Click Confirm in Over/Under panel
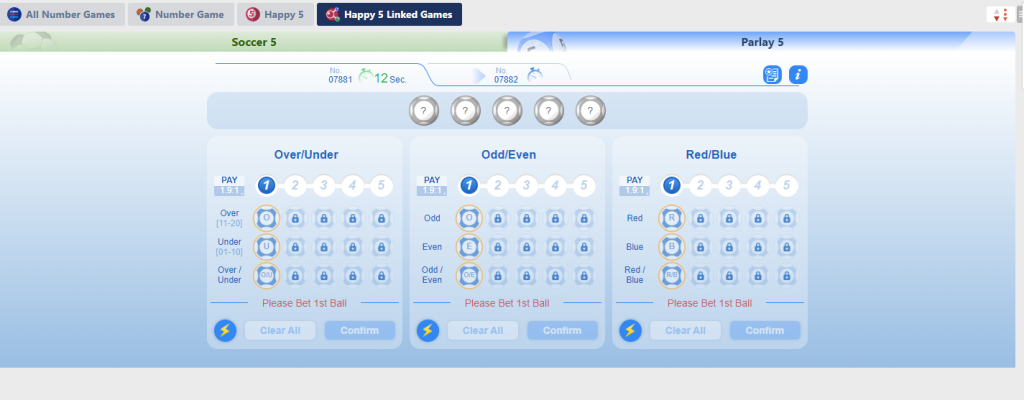The width and height of the screenshot is (1024, 400). coord(360,330)
